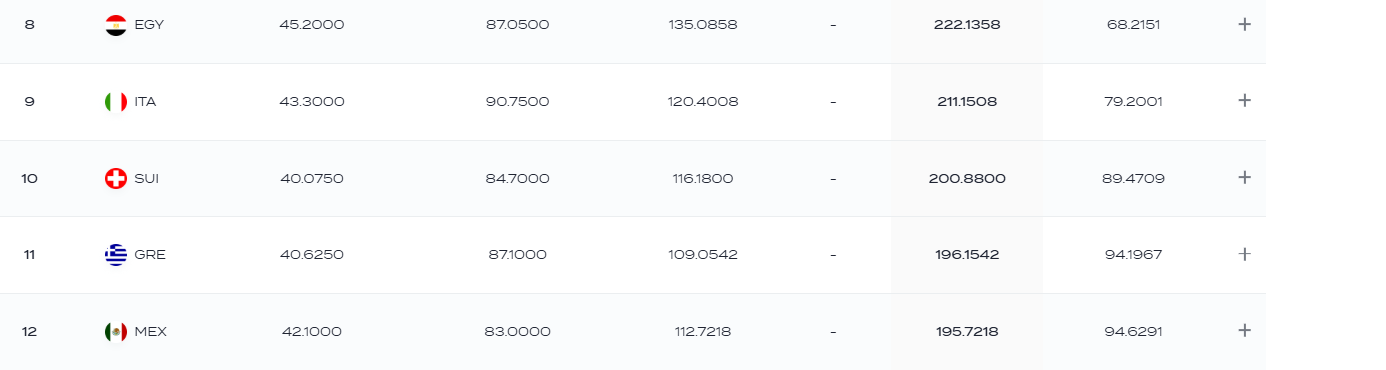Select the ITA country code

pos(145,102)
